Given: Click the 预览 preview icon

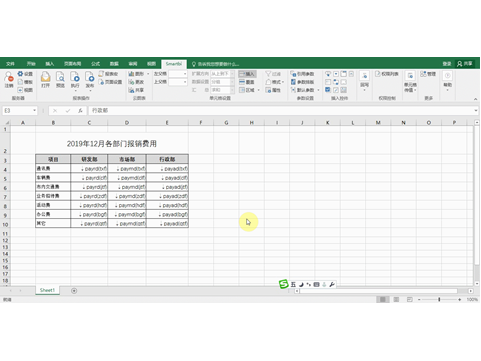Looking at the screenshot, I should [60, 77].
